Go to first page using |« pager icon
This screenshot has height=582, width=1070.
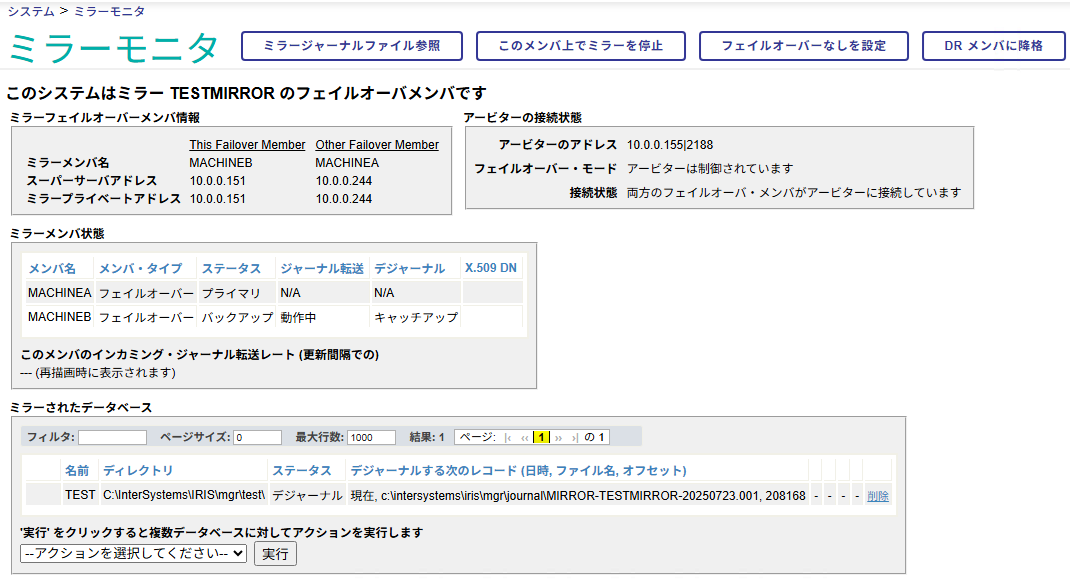coord(509,437)
